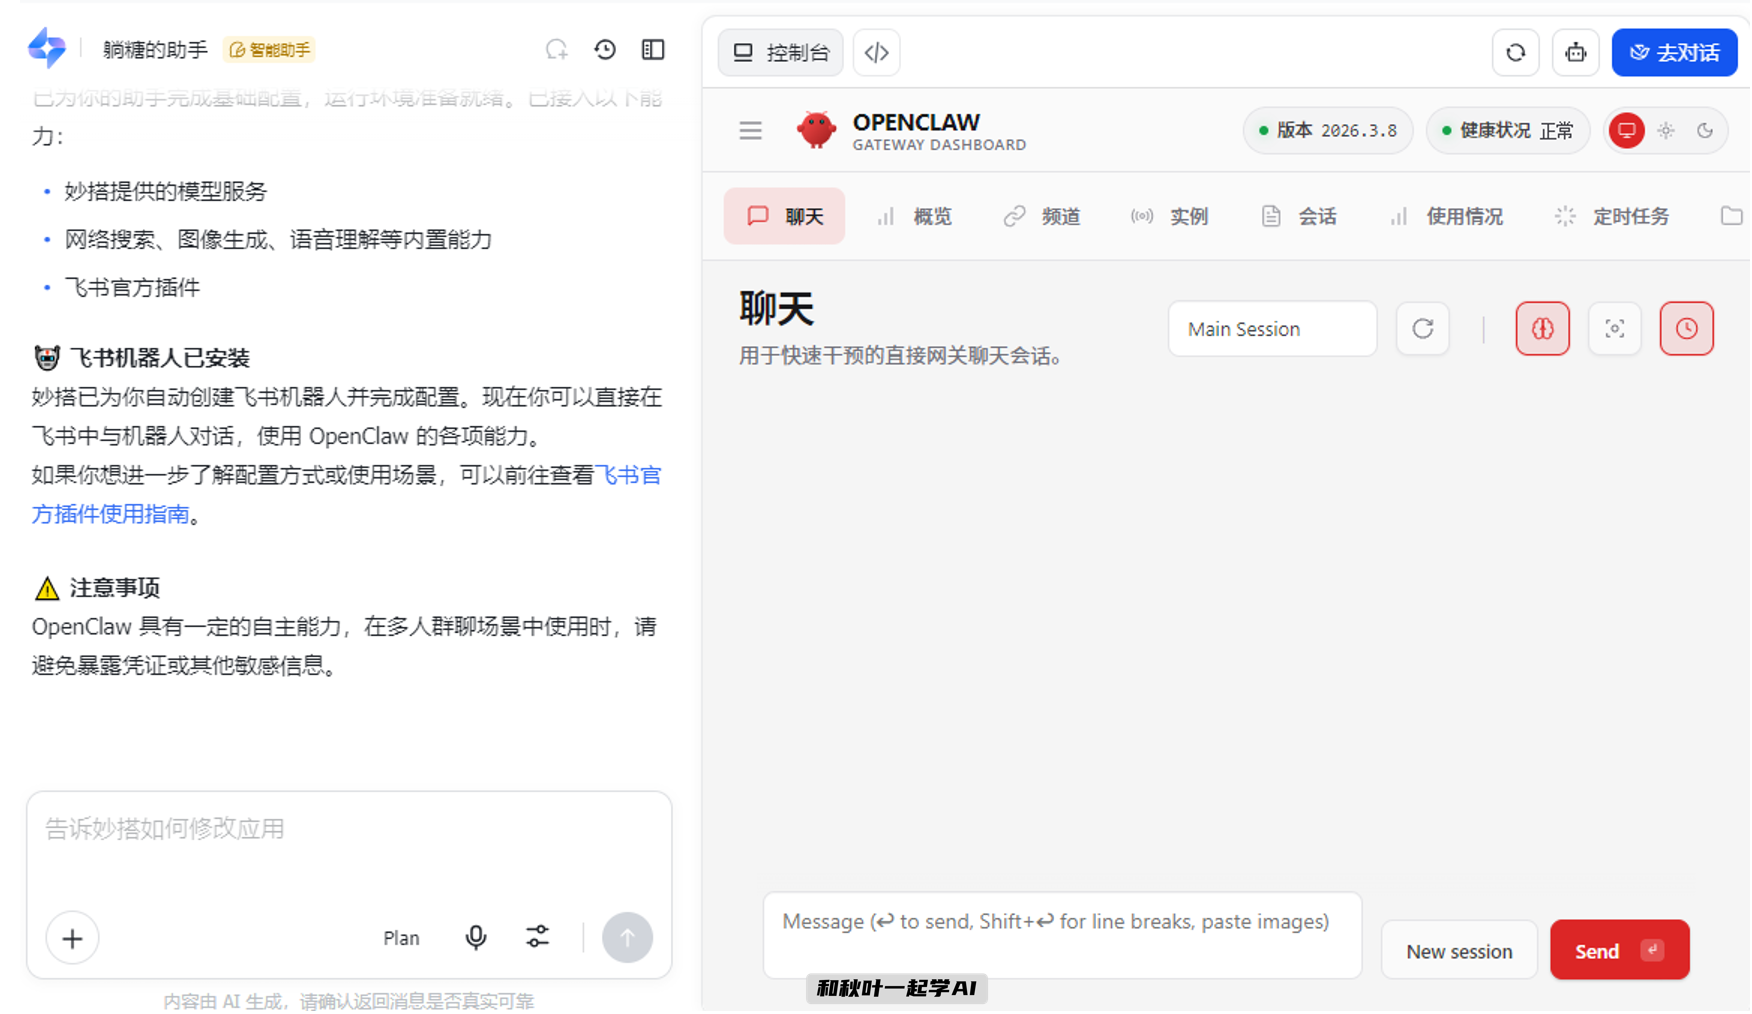1752x1014 pixels.
Task: Open the 定时任务 tab
Action: tap(1612, 216)
